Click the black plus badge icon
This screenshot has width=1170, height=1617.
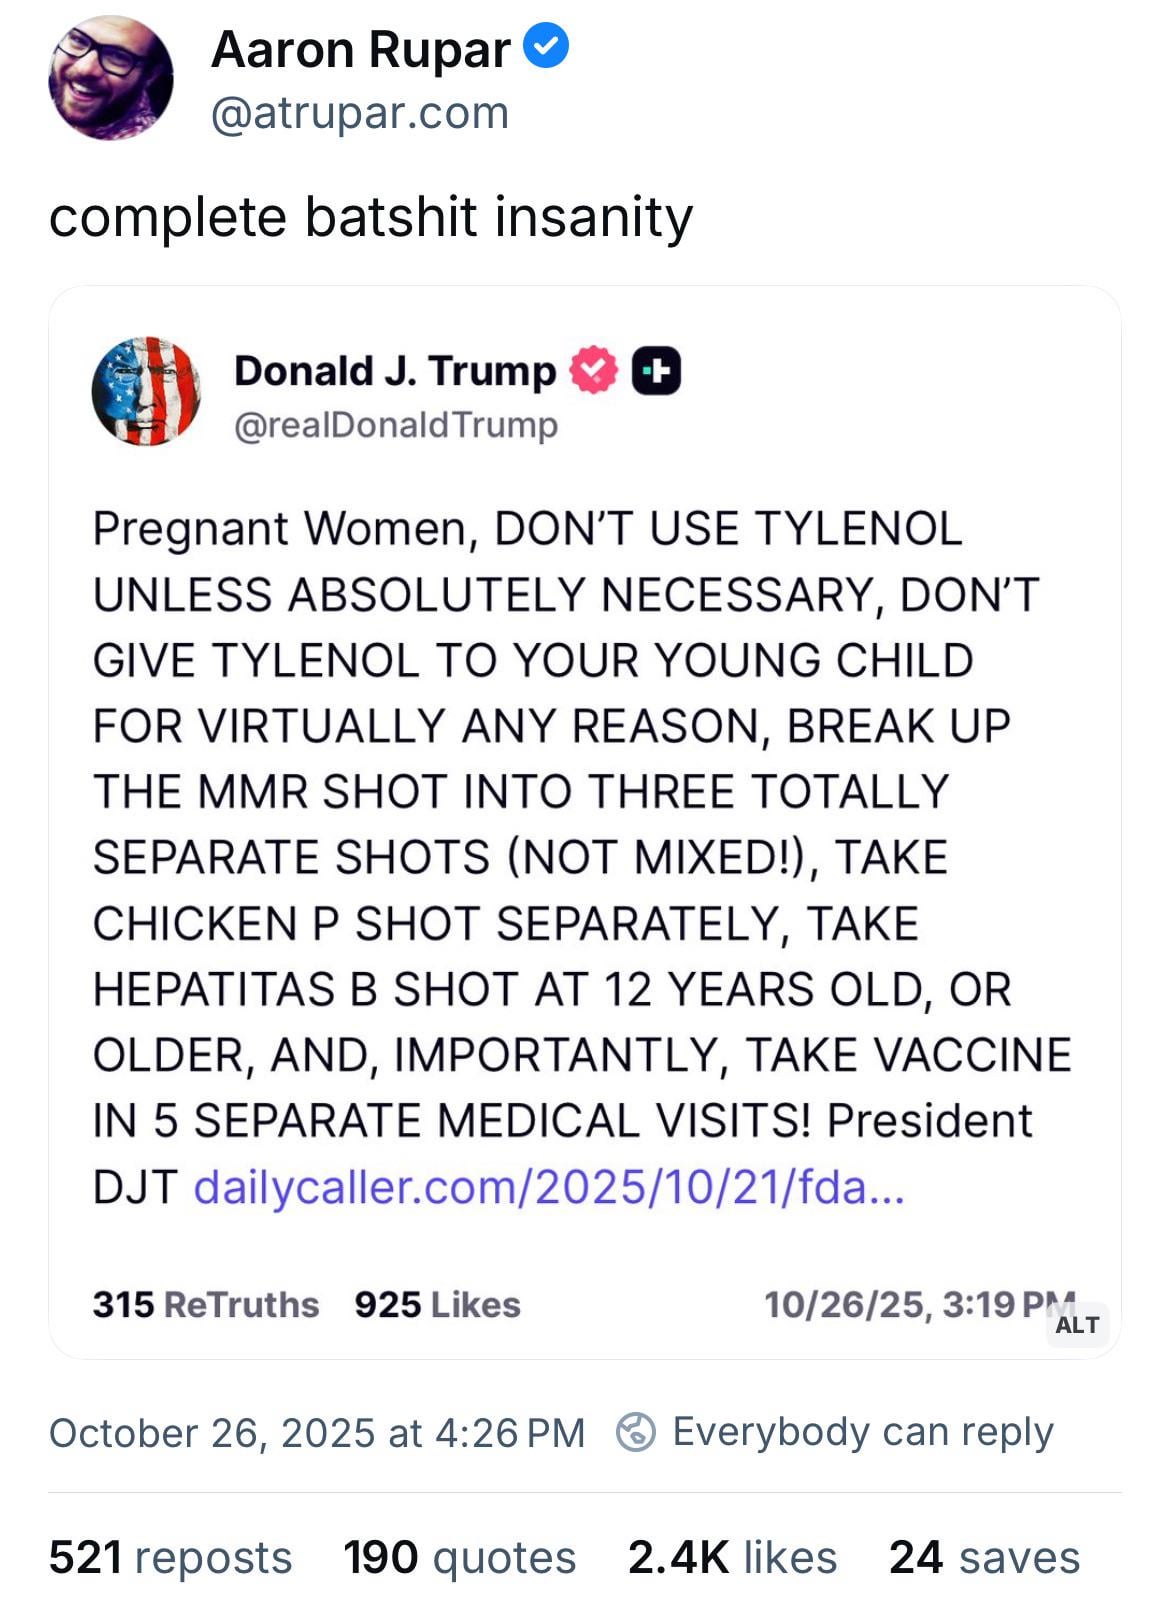pos(656,371)
